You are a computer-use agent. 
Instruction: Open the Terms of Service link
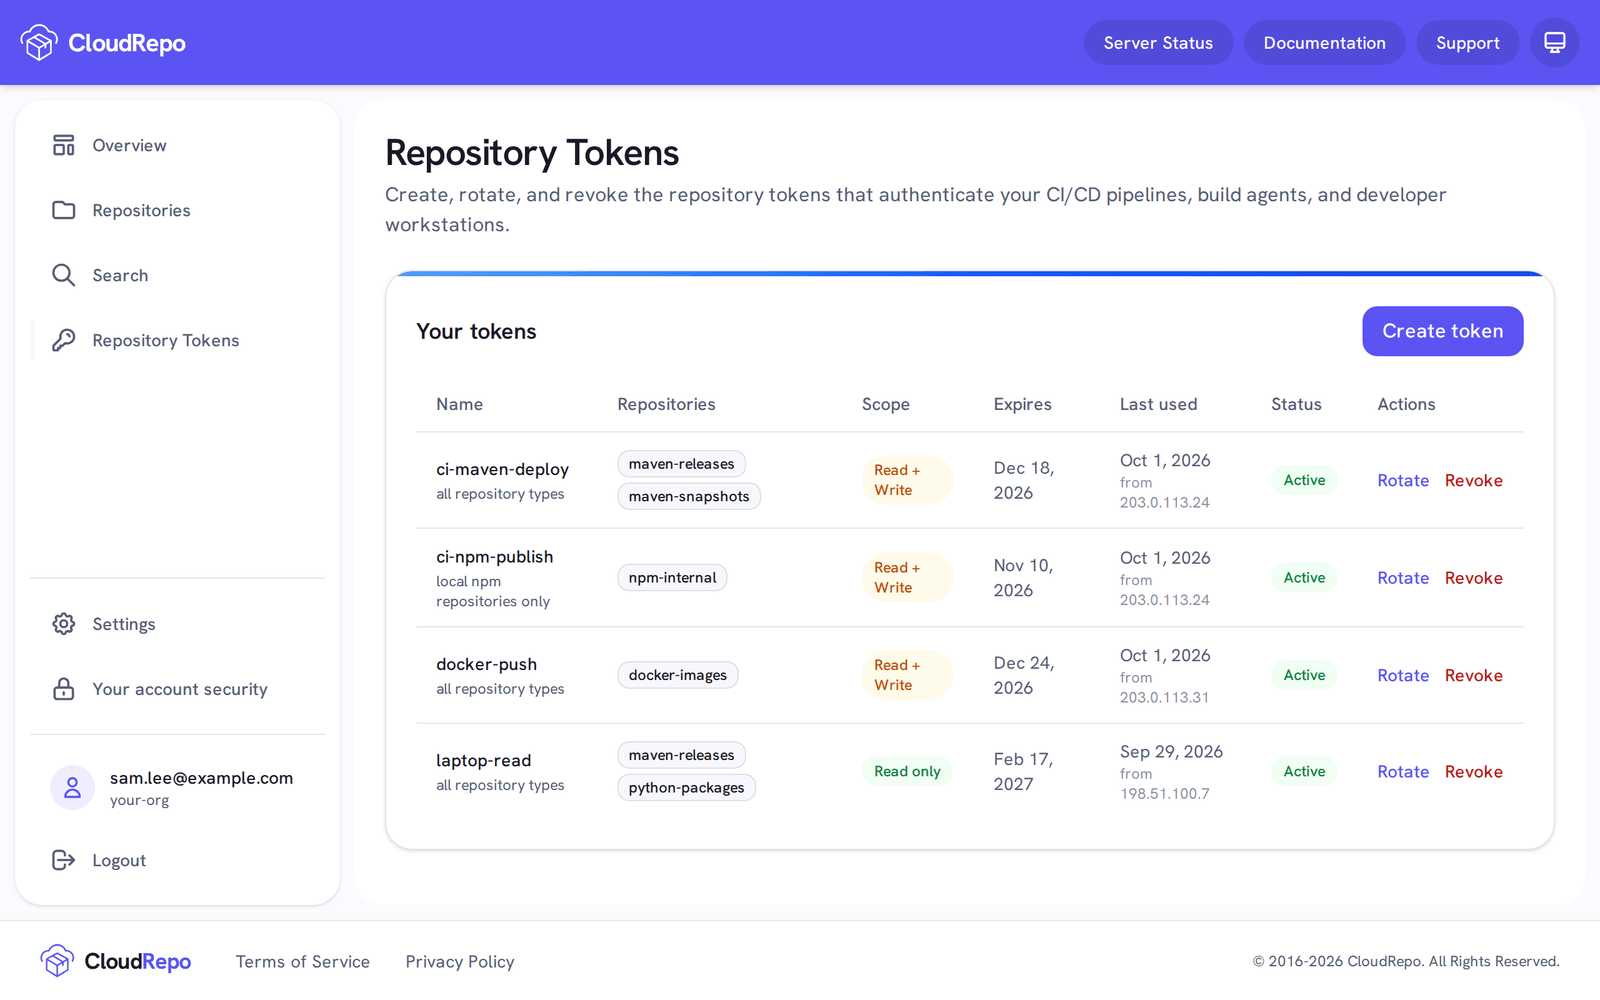tap(302, 961)
